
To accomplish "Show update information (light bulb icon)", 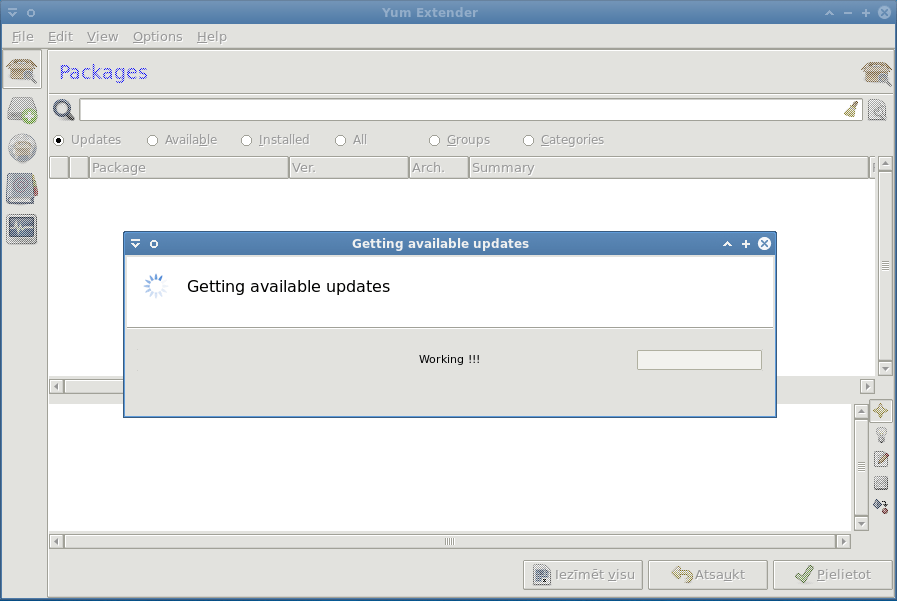I will (881, 435).
